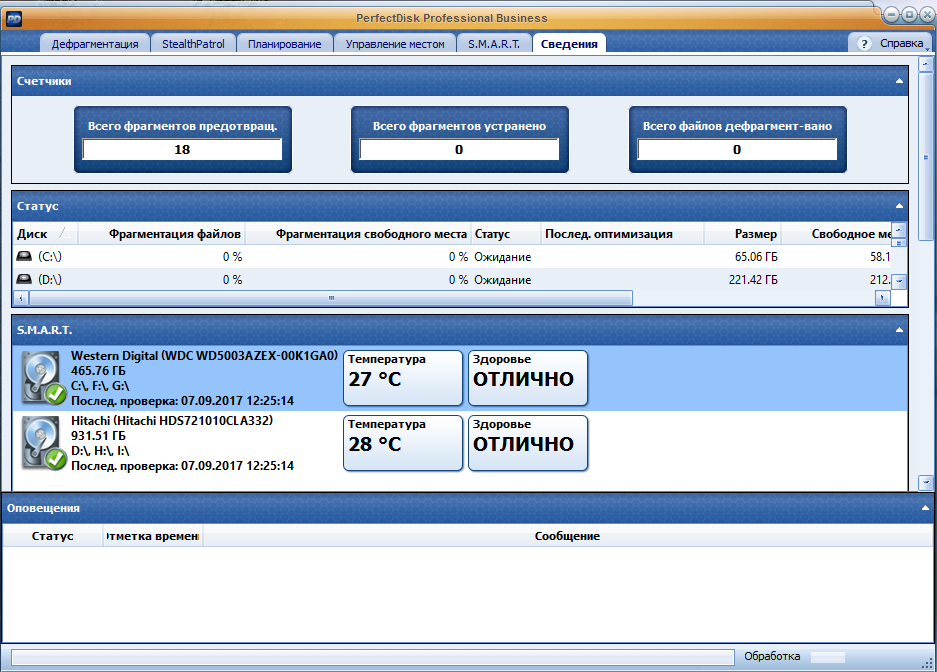Click the Статус table vertical scroll up arrow
The height and width of the screenshot is (672, 937).
(x=900, y=229)
